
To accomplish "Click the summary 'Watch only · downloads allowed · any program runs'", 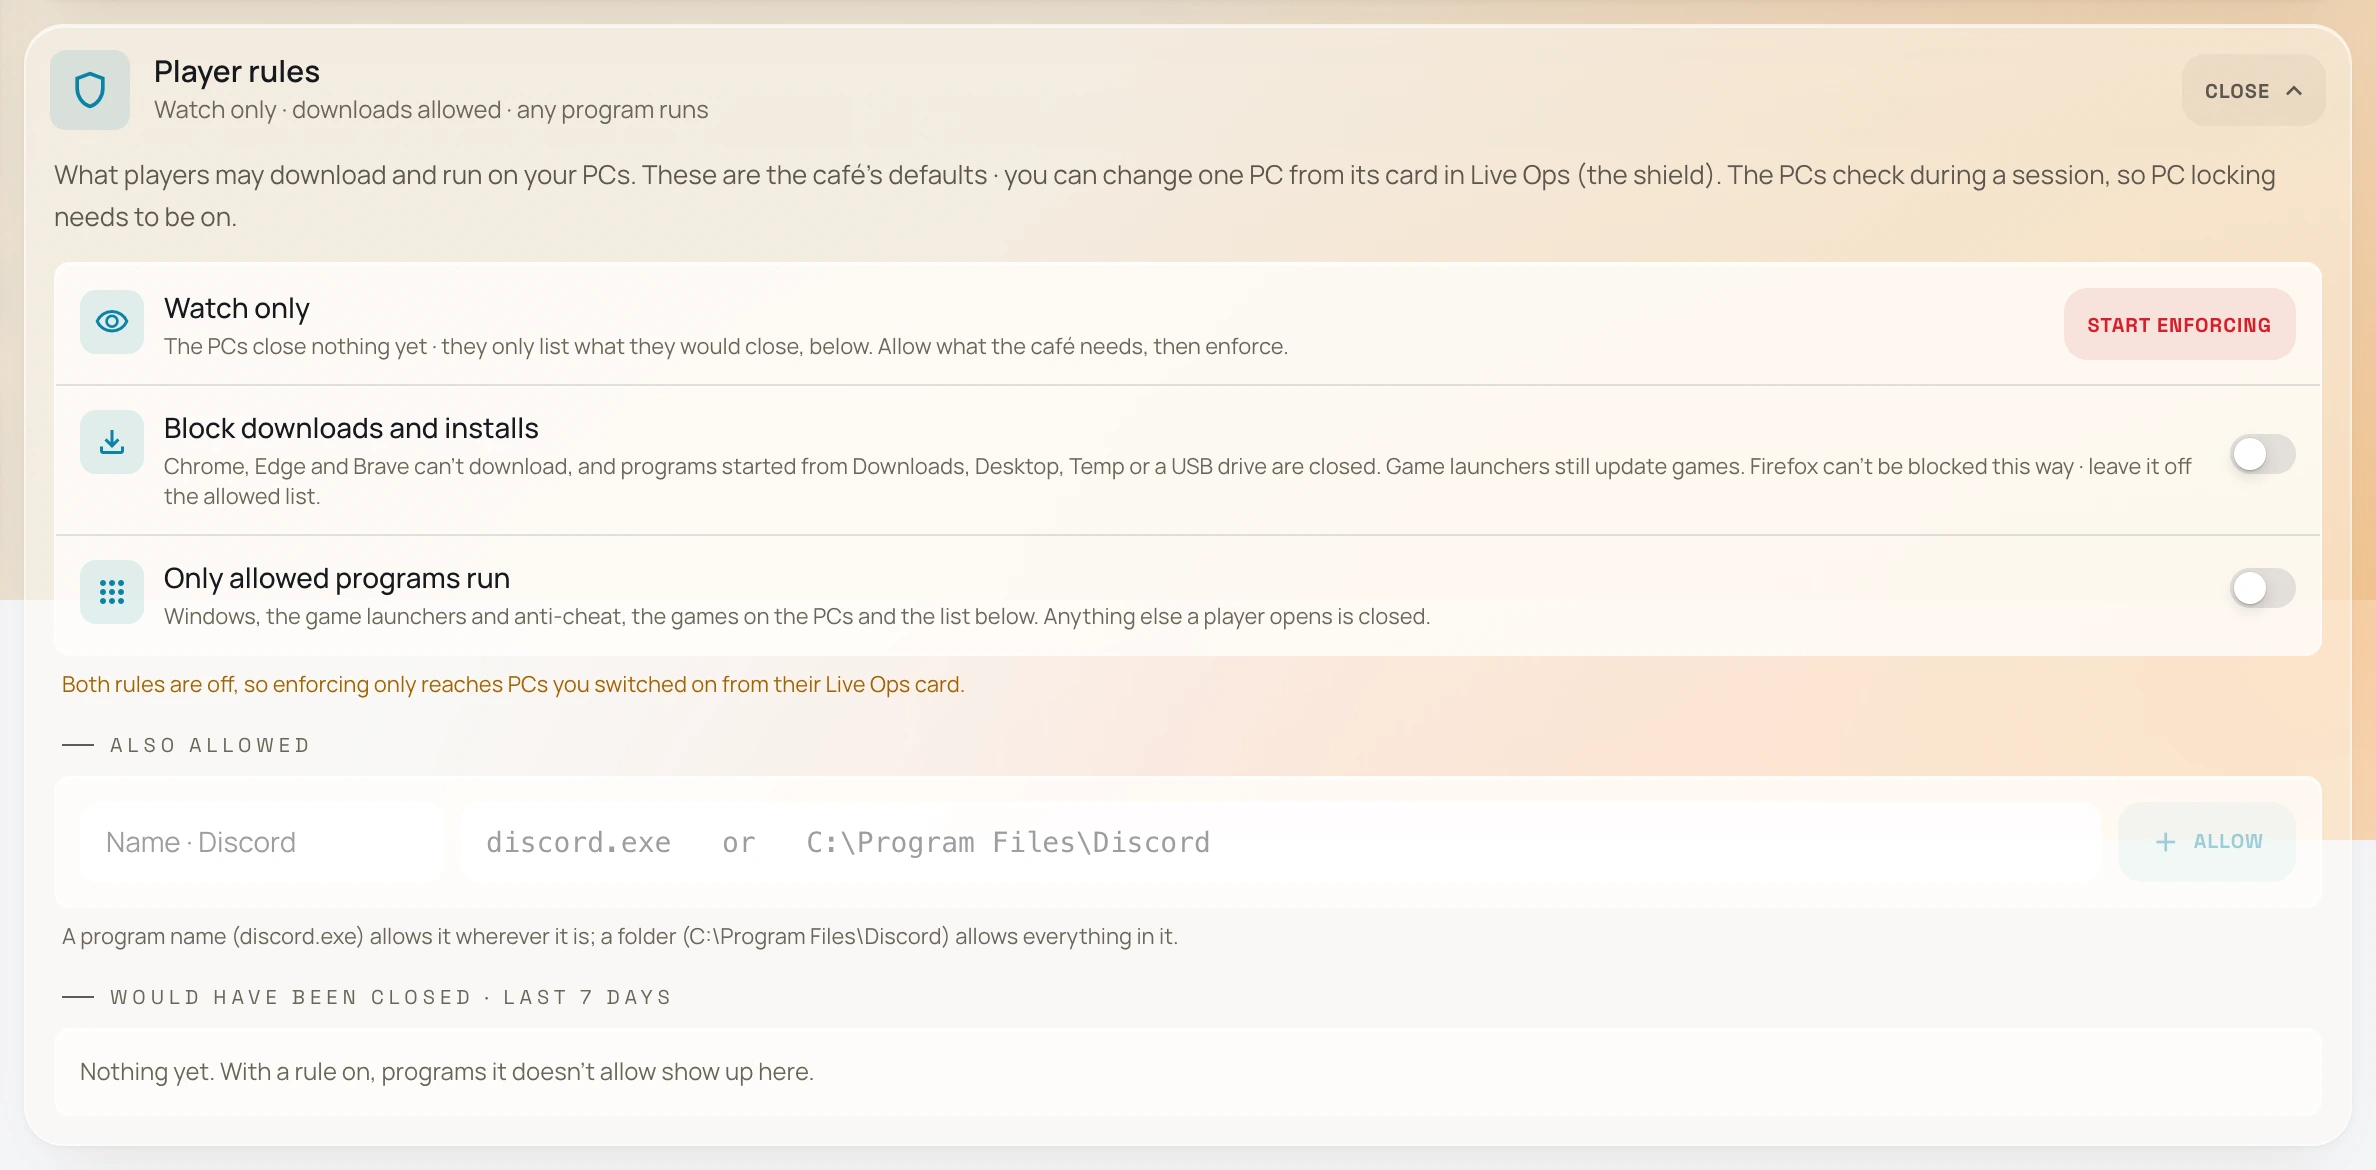I will pos(431,110).
